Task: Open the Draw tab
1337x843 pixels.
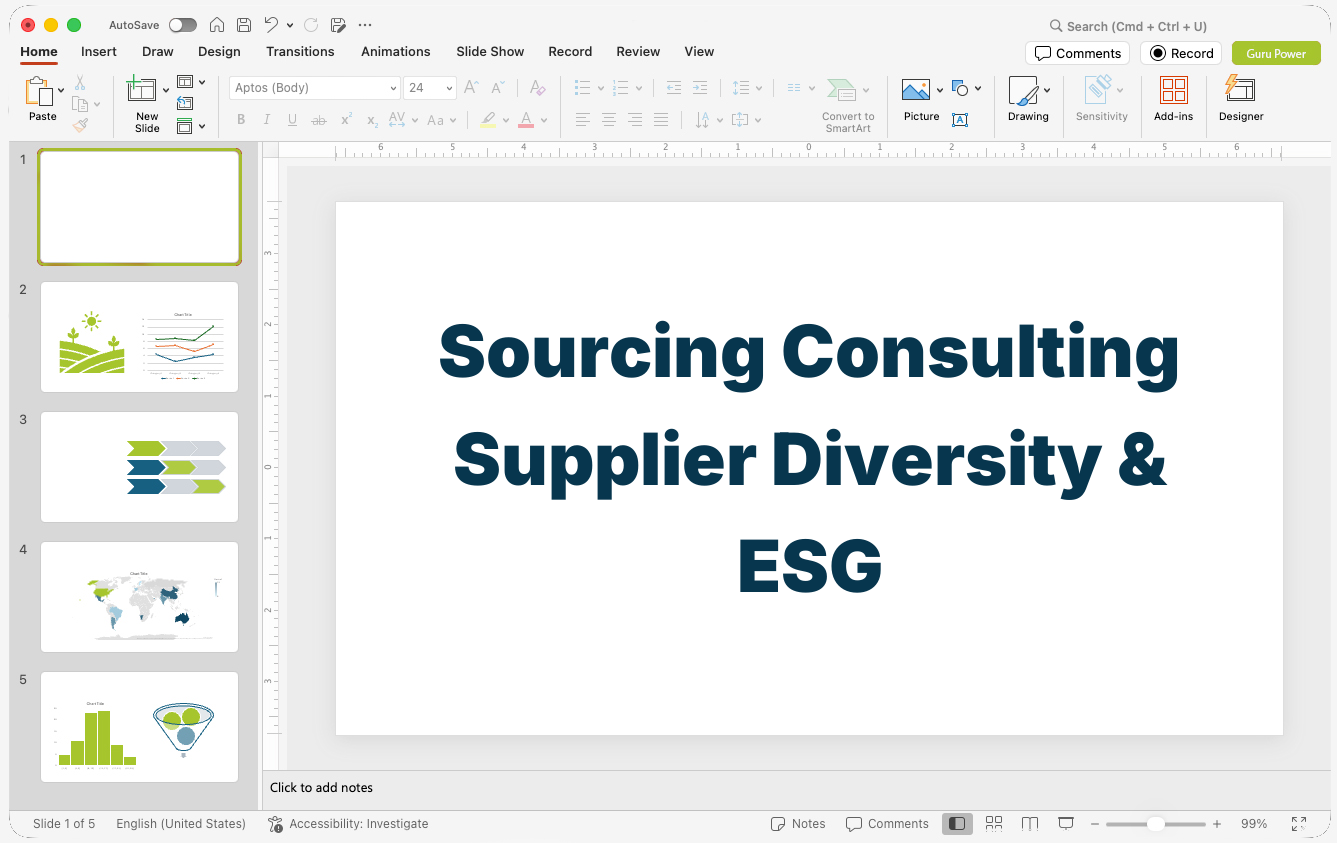Action: (158, 51)
